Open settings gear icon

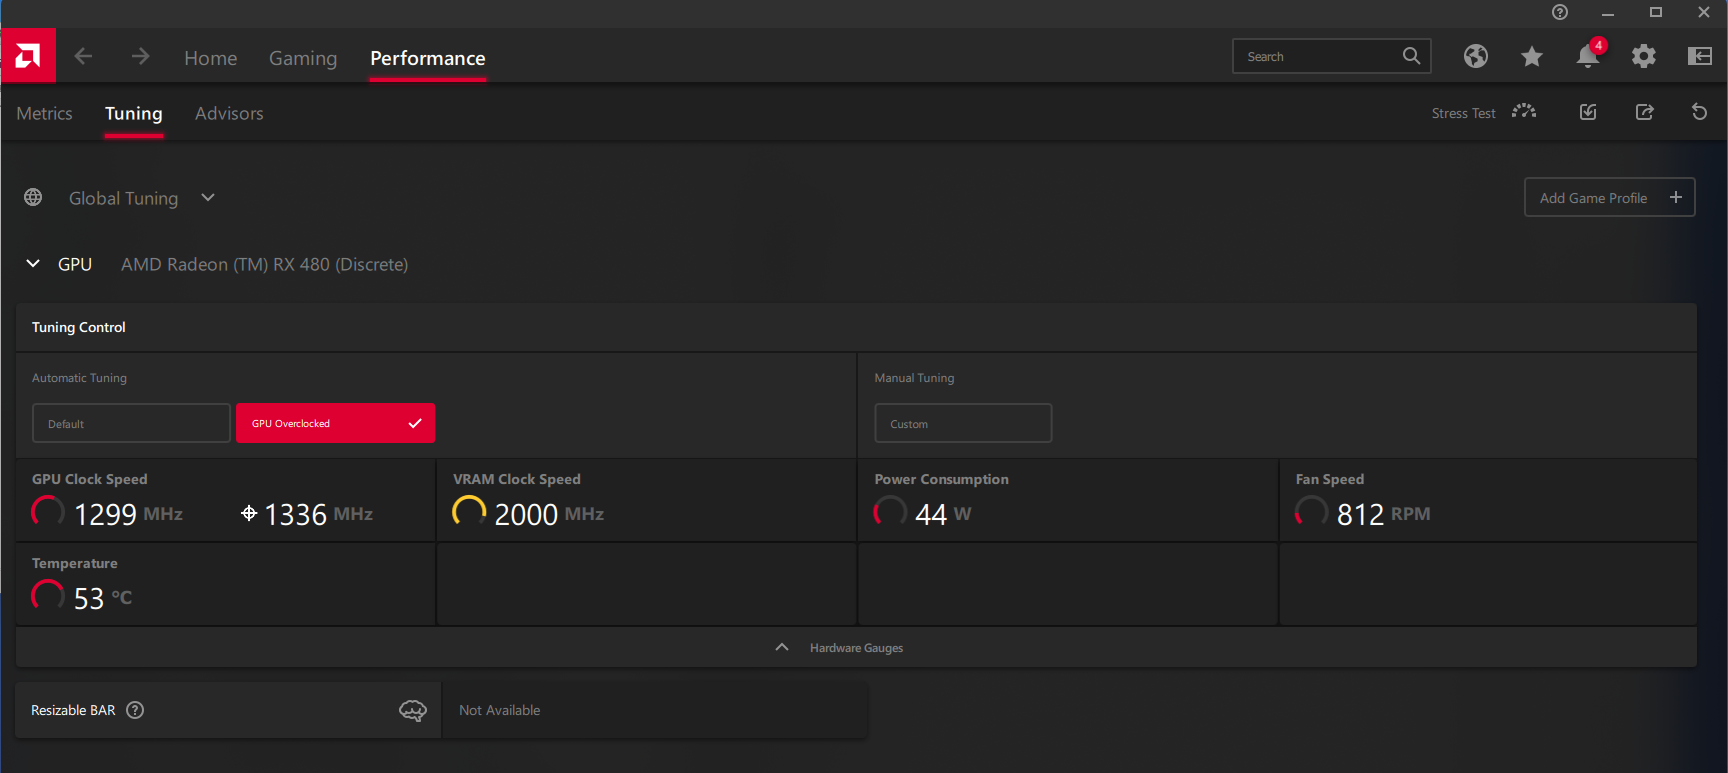[x=1644, y=56]
